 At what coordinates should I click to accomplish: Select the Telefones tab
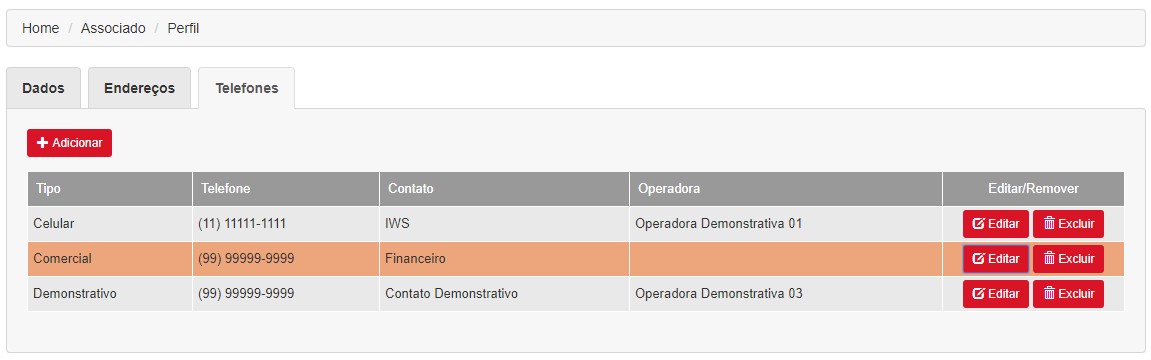tap(247, 88)
